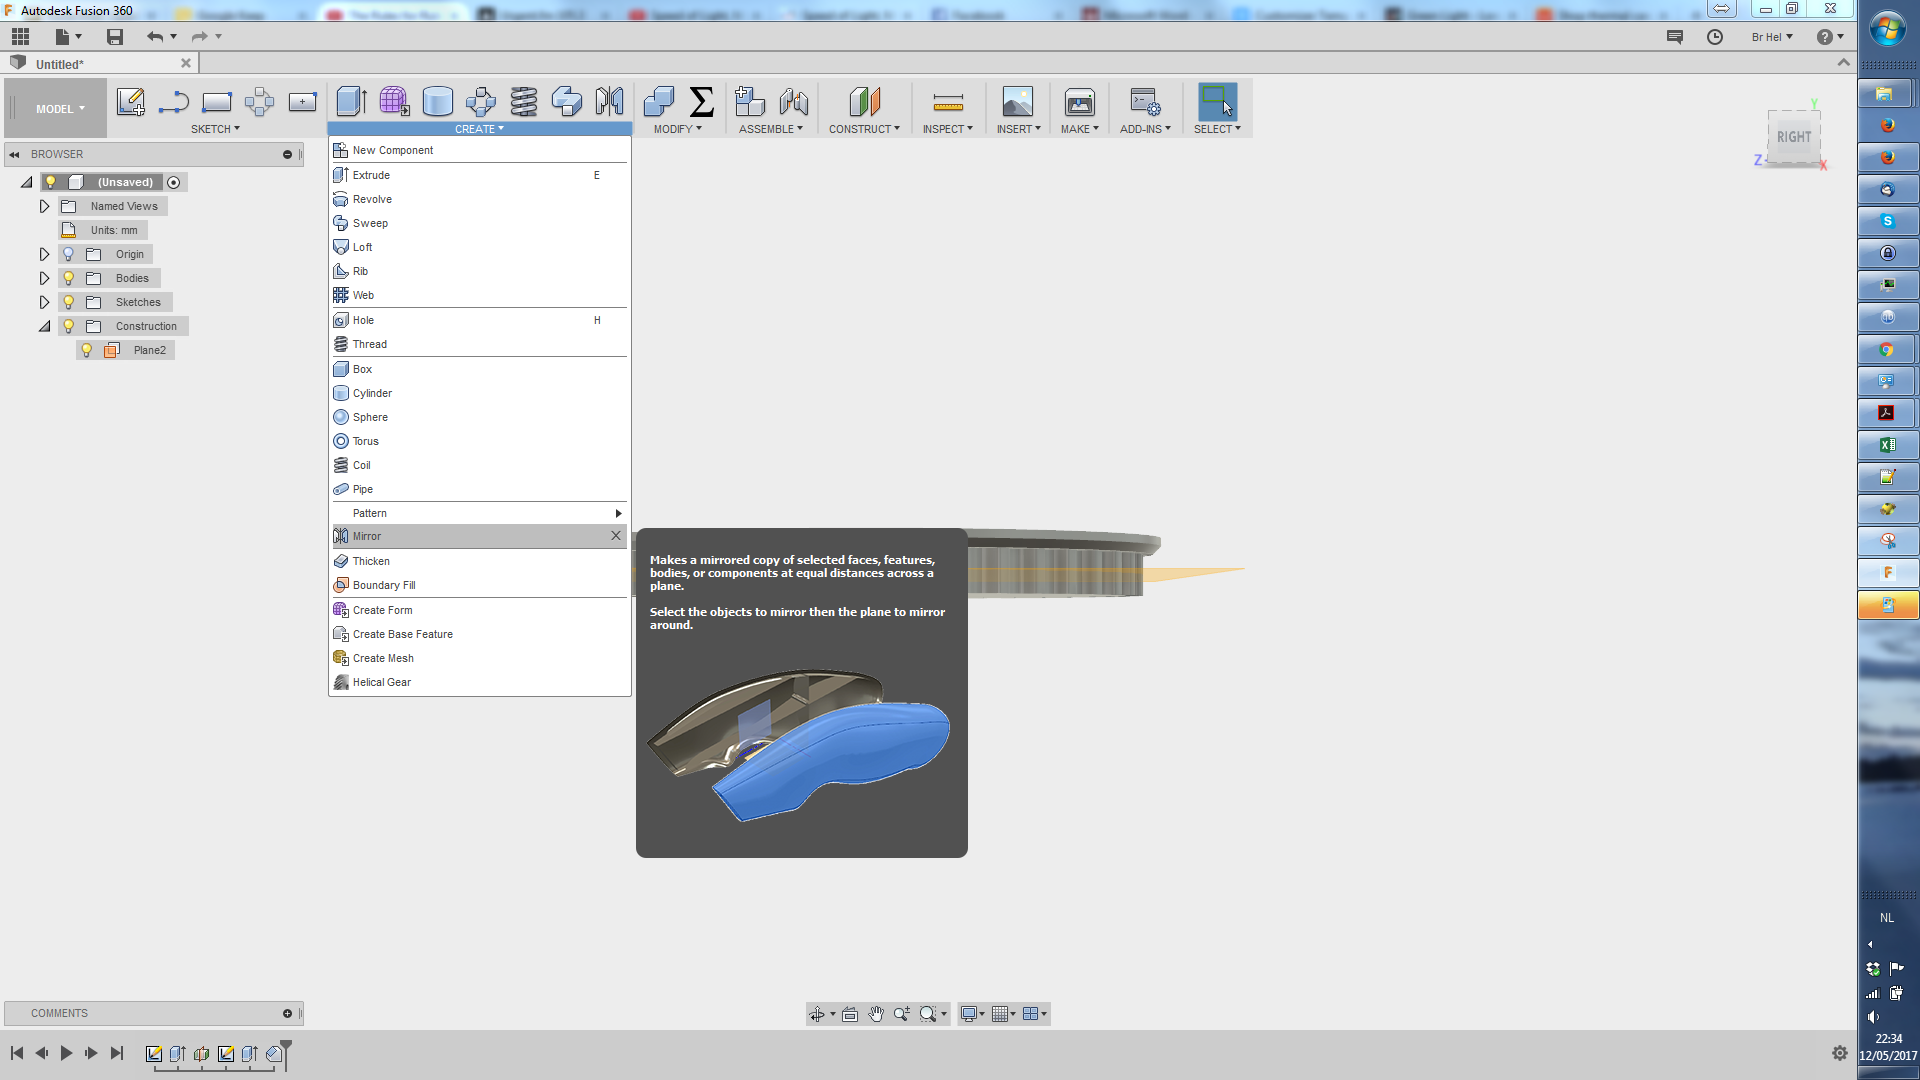Toggle Sketches folder visibility lightbulb

tap(69, 302)
